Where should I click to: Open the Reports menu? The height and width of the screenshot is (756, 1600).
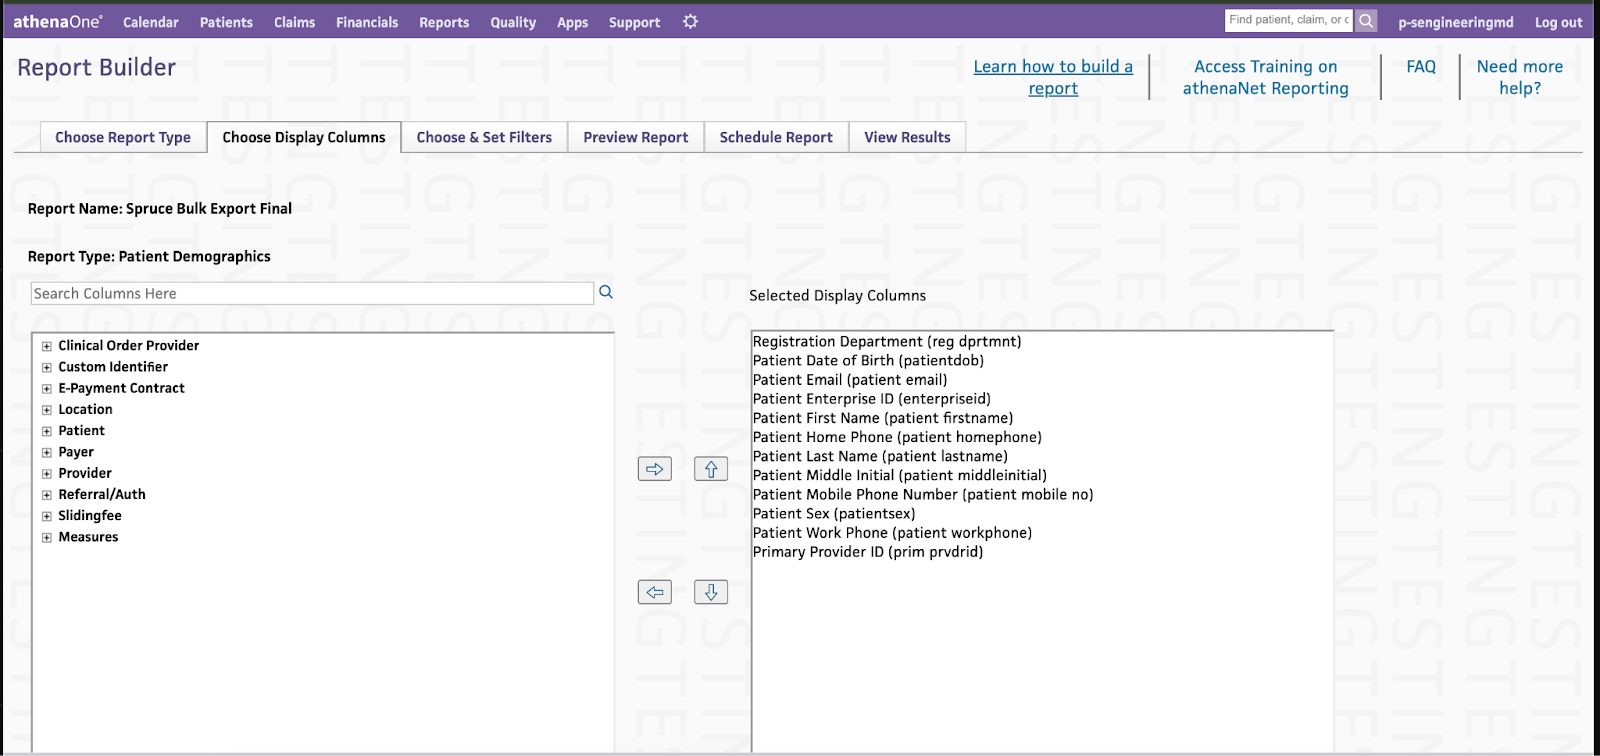(444, 22)
